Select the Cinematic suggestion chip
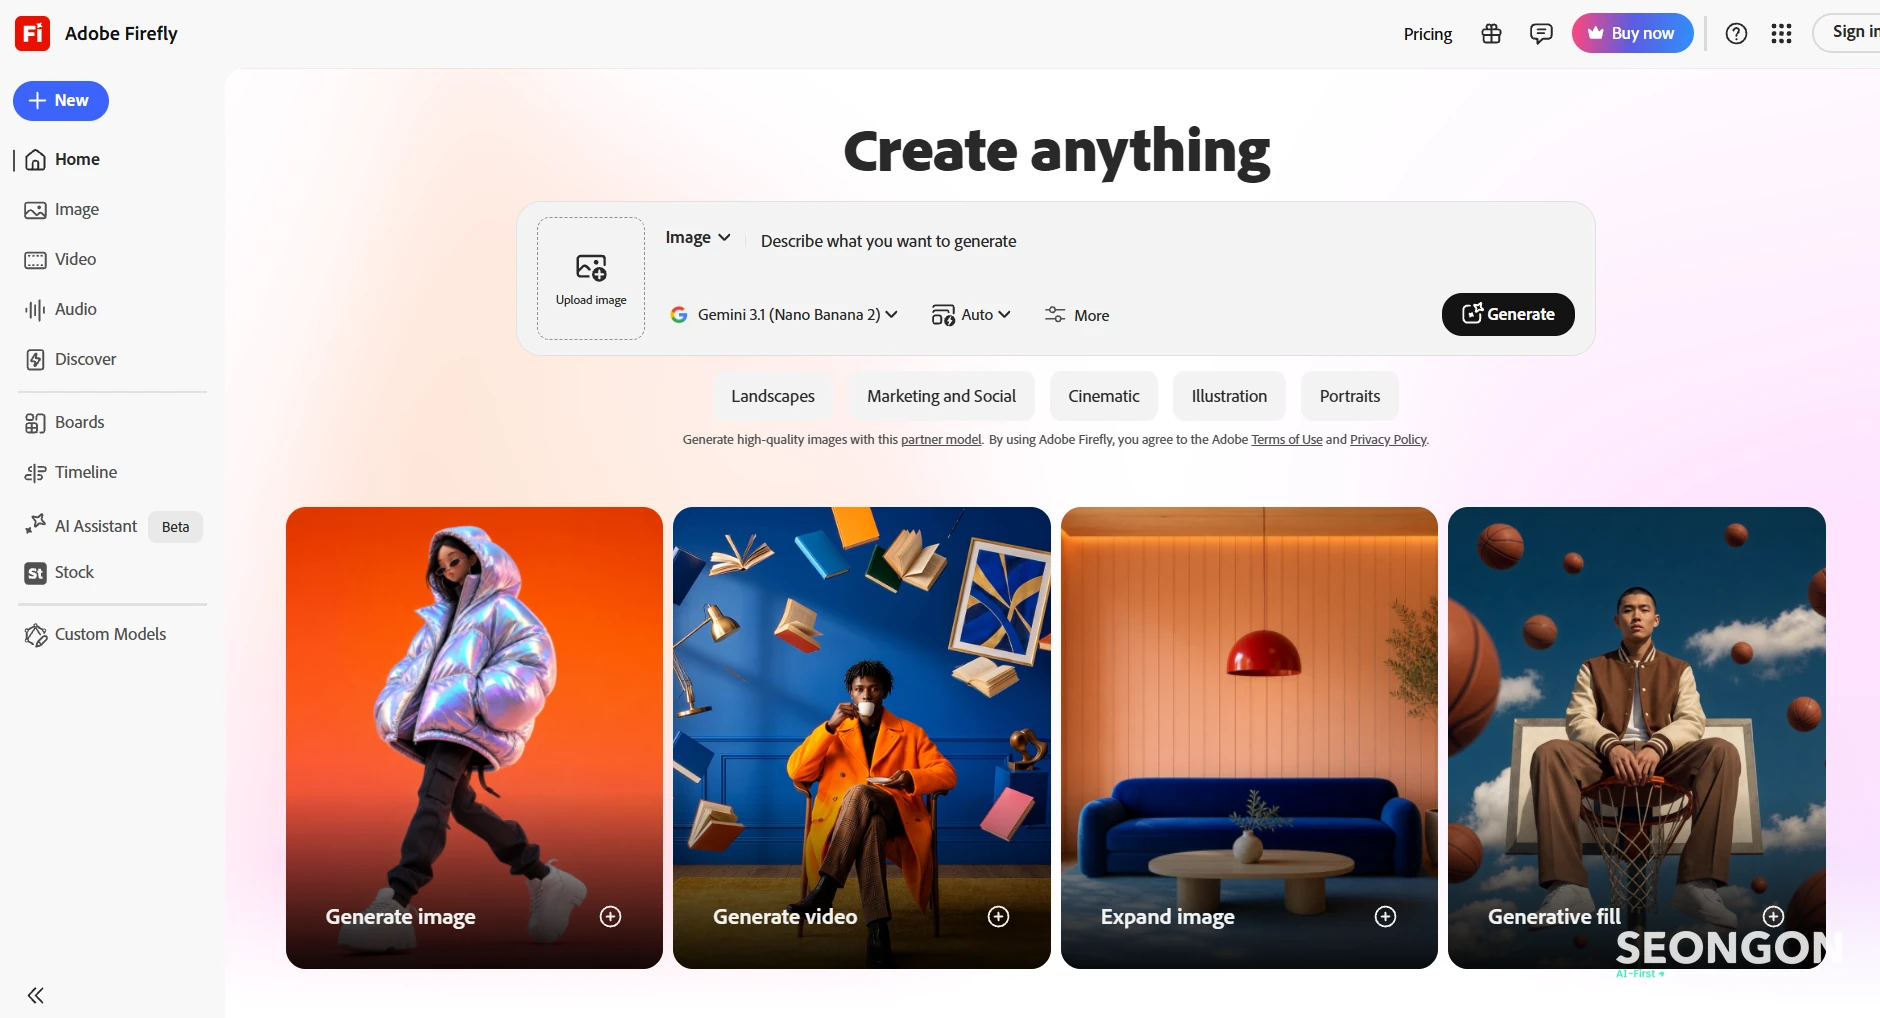1880x1018 pixels. pyautogui.click(x=1104, y=396)
